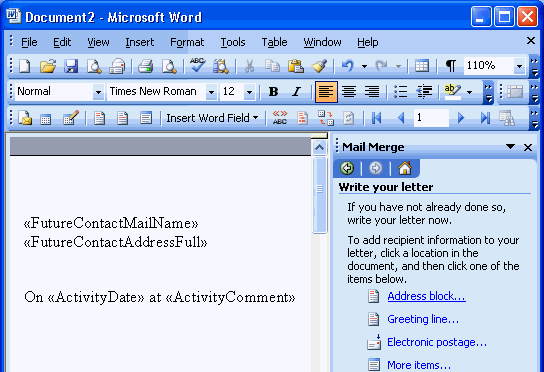This screenshot has height=372, width=544.
Task: Open Data Source in Mail Merge toolbar
Action: tap(46, 119)
